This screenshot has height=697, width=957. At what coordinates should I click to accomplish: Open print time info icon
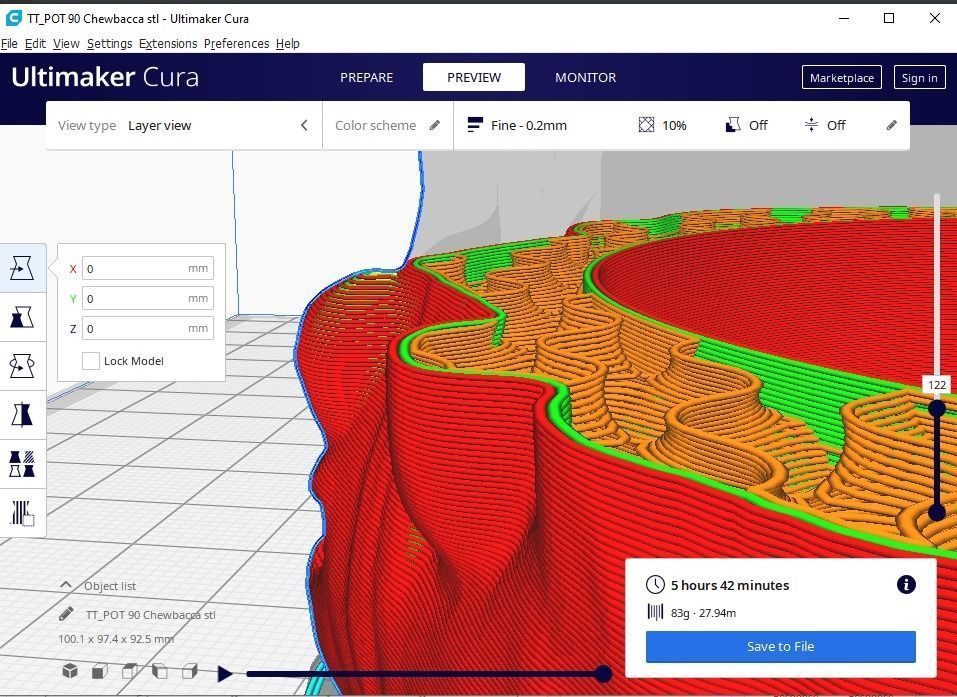(906, 585)
